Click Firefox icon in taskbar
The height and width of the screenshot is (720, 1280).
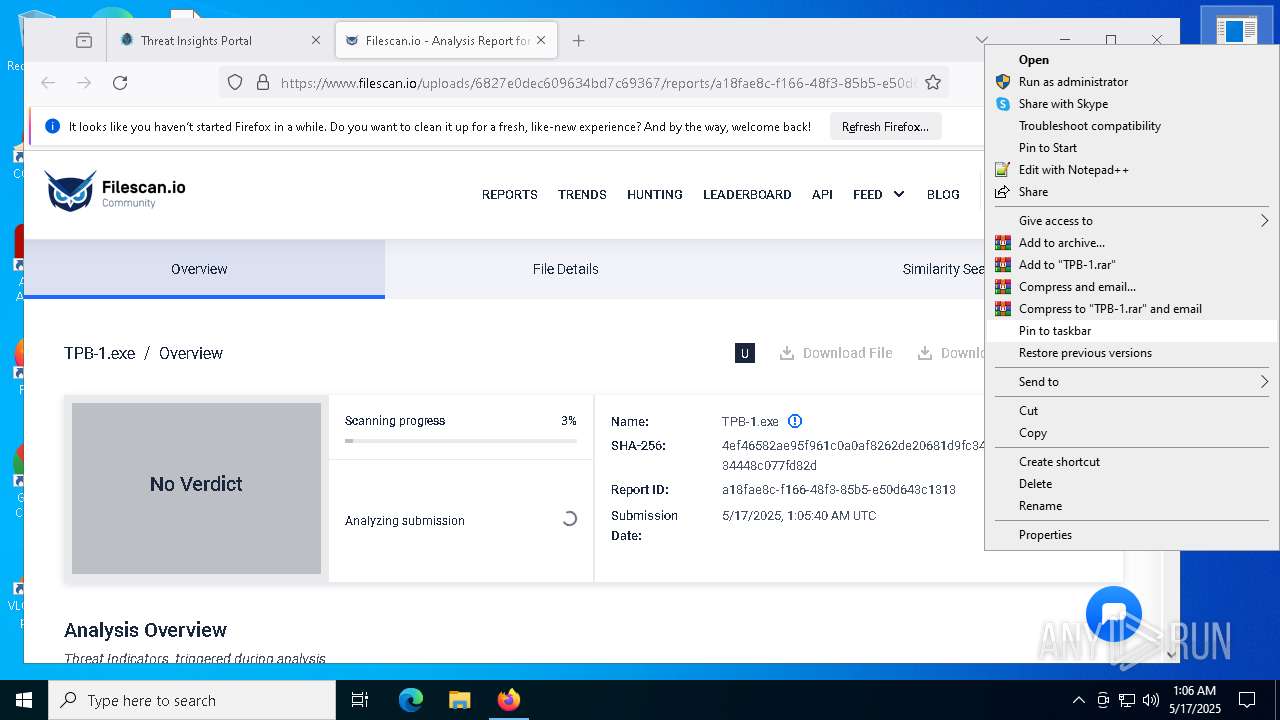508,700
